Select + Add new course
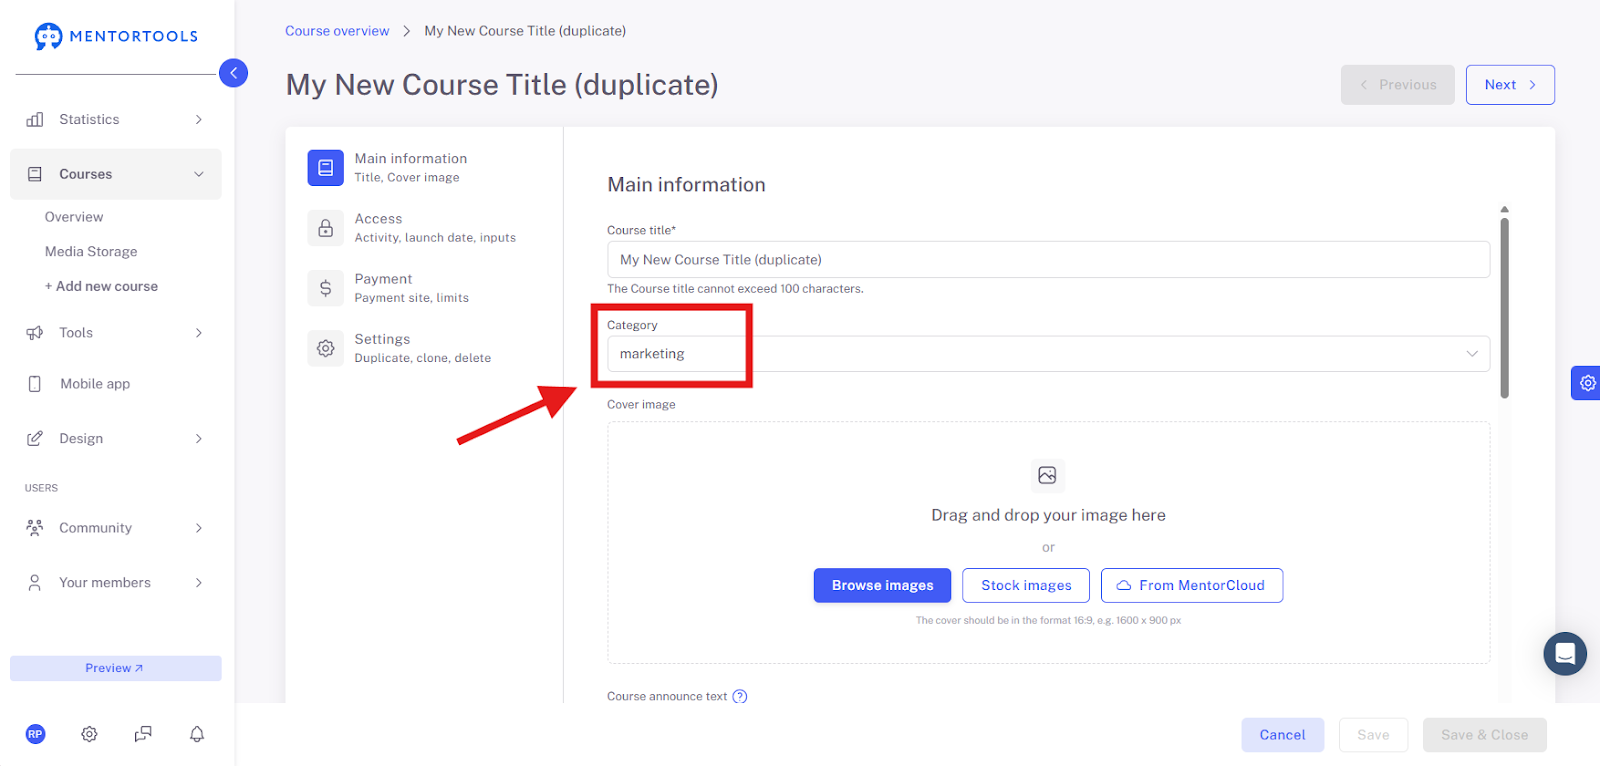The height and width of the screenshot is (766, 1600). point(101,286)
